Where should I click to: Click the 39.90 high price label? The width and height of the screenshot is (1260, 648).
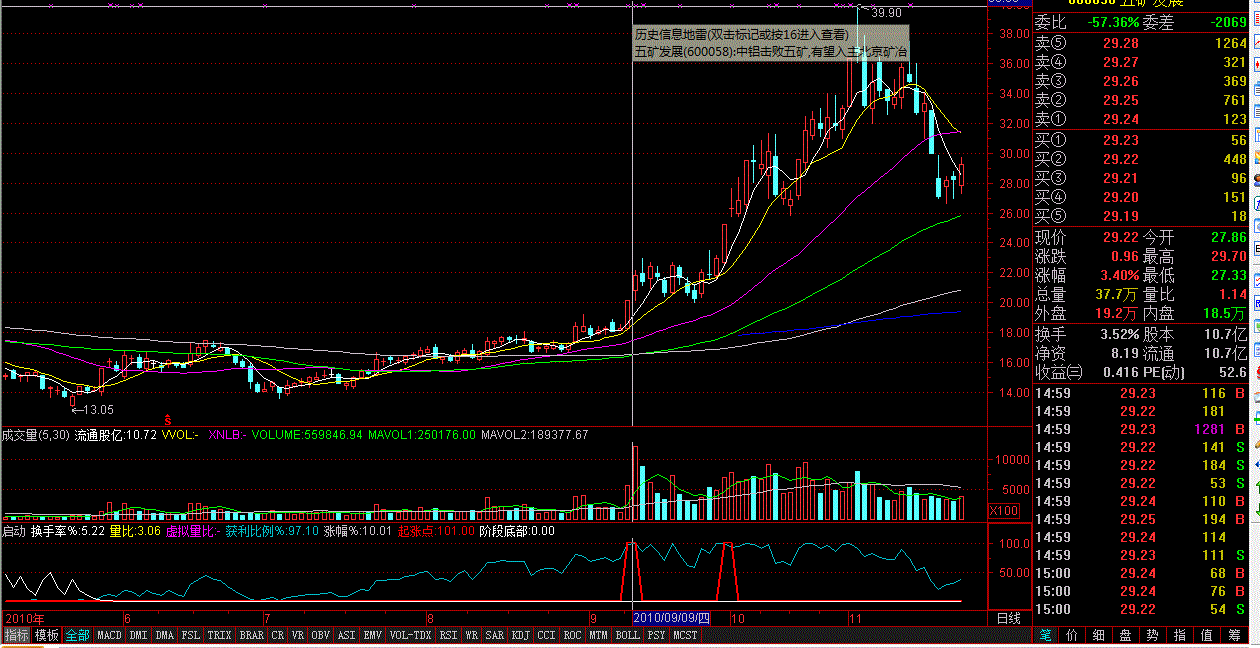point(886,13)
